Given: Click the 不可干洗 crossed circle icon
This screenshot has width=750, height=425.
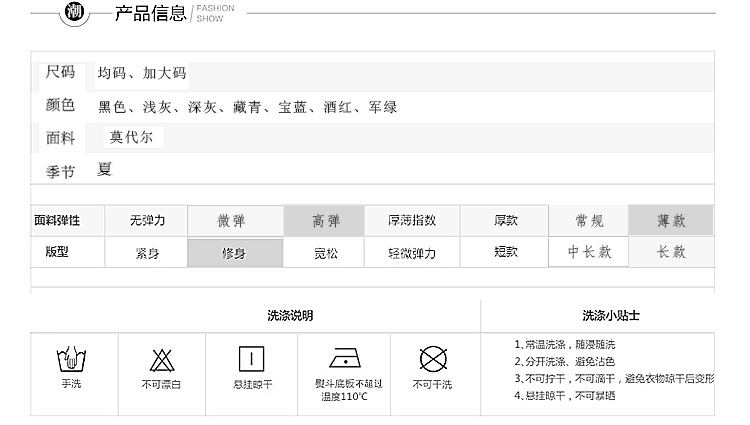Looking at the screenshot, I should click(433, 359).
